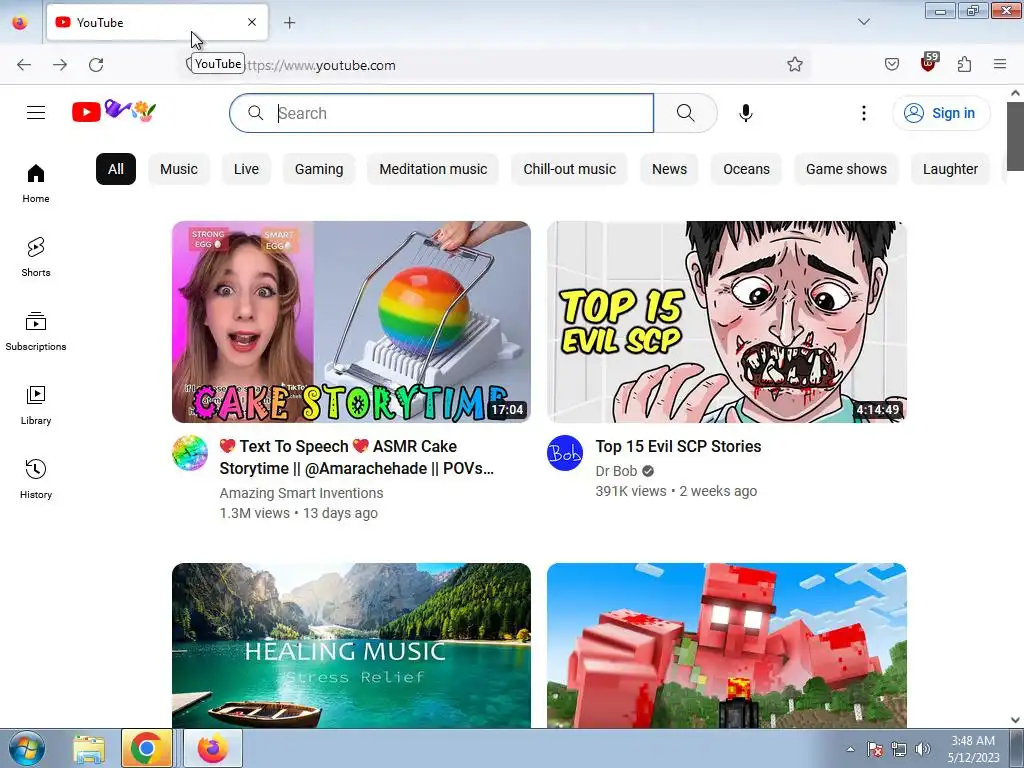This screenshot has height=768, width=1024.
Task: Select the All filter chip
Action: coord(116,169)
